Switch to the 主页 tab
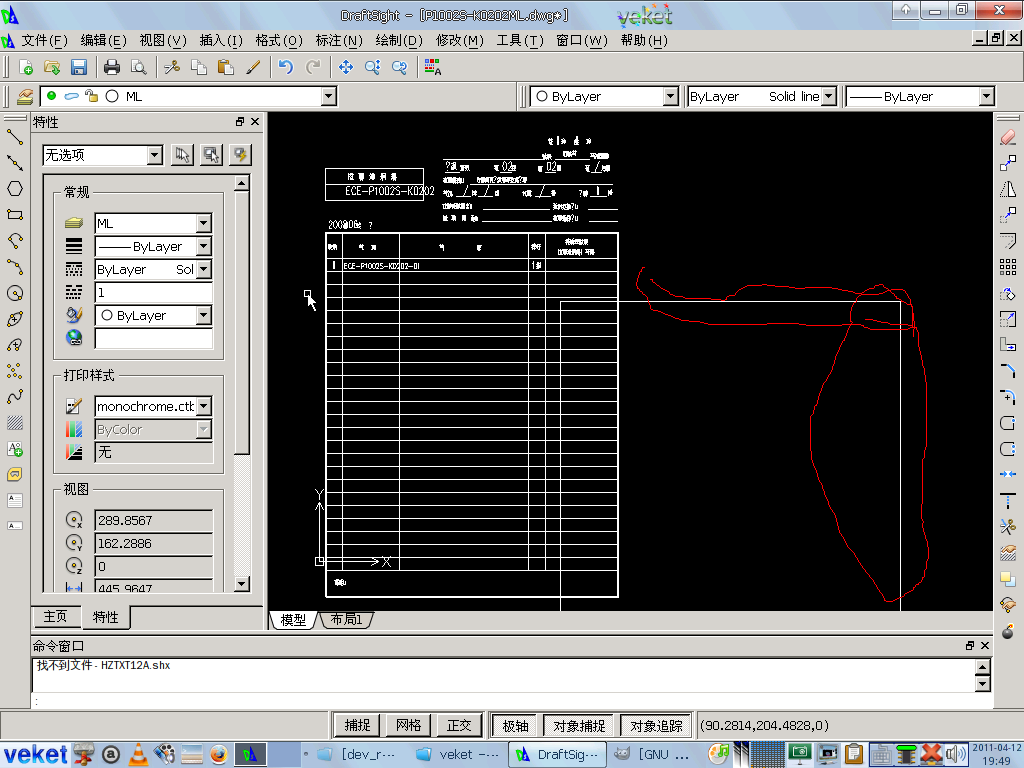This screenshot has width=1024, height=768. click(x=56, y=616)
